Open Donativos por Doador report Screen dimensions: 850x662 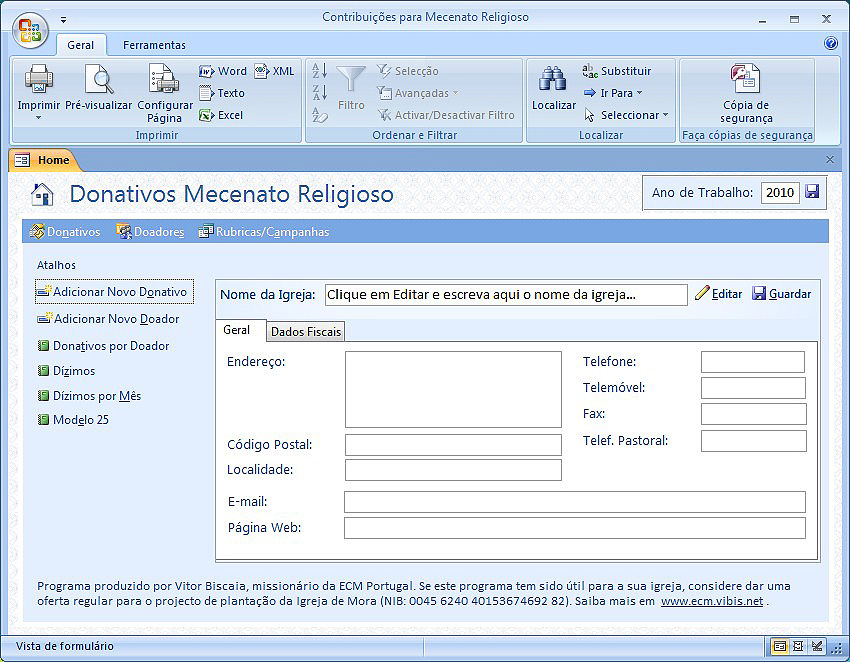103,346
